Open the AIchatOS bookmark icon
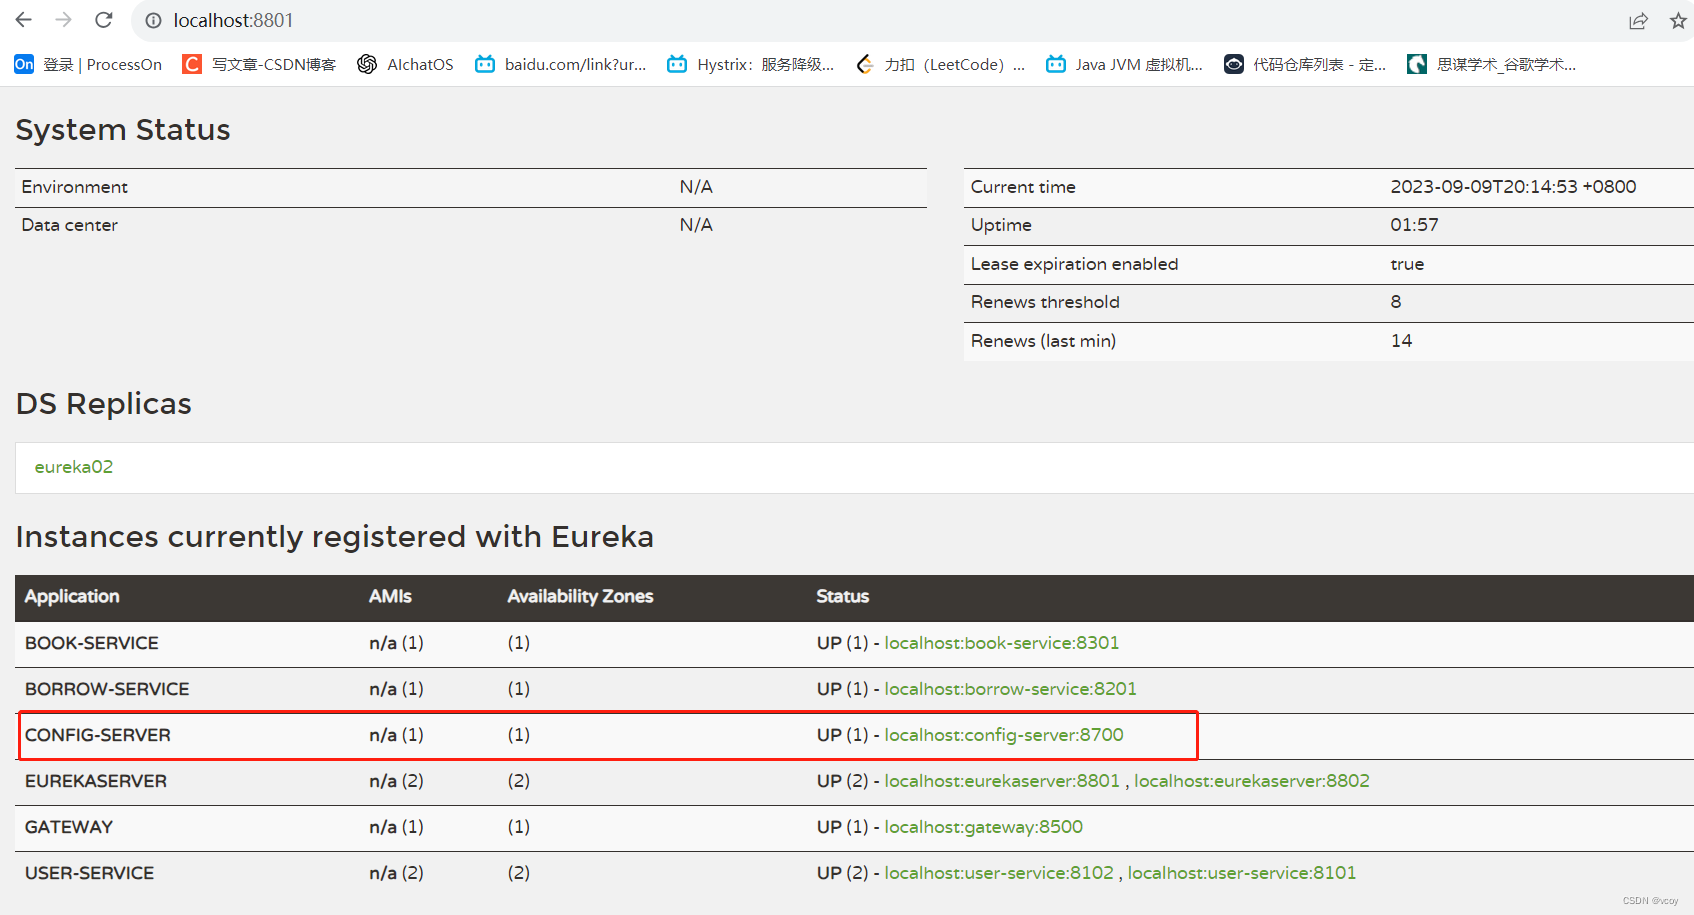 367,64
